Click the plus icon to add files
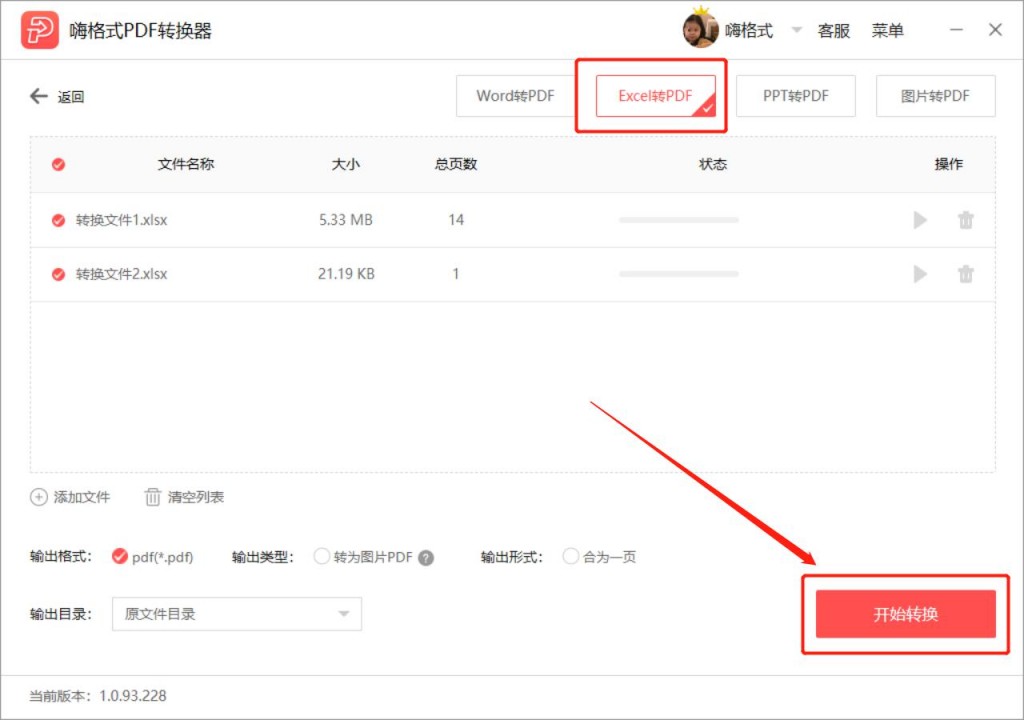 click(x=39, y=497)
